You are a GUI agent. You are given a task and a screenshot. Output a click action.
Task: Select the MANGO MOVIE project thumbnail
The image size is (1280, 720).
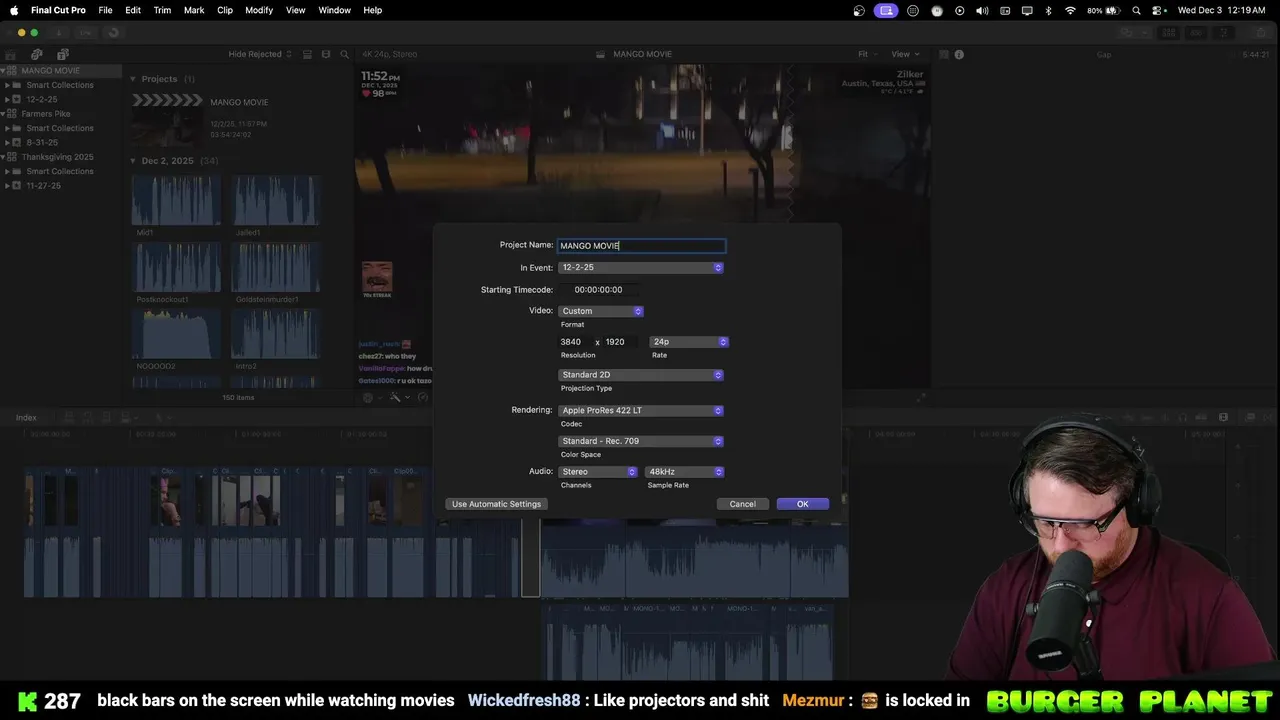click(167, 118)
